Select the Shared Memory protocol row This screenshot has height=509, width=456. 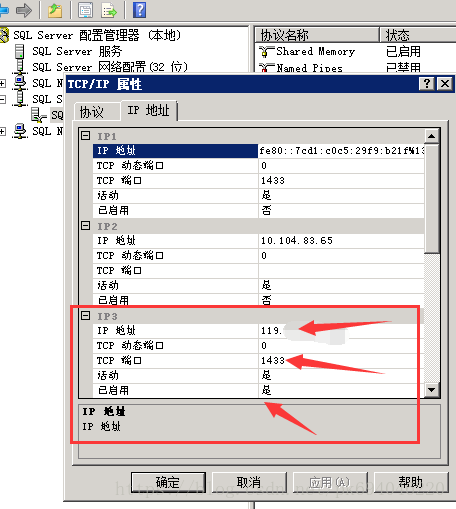[355, 52]
